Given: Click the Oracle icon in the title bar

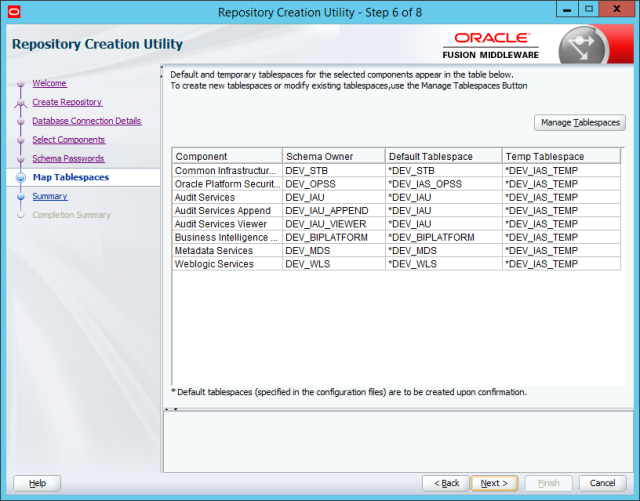Looking at the screenshot, I should click(14, 12).
